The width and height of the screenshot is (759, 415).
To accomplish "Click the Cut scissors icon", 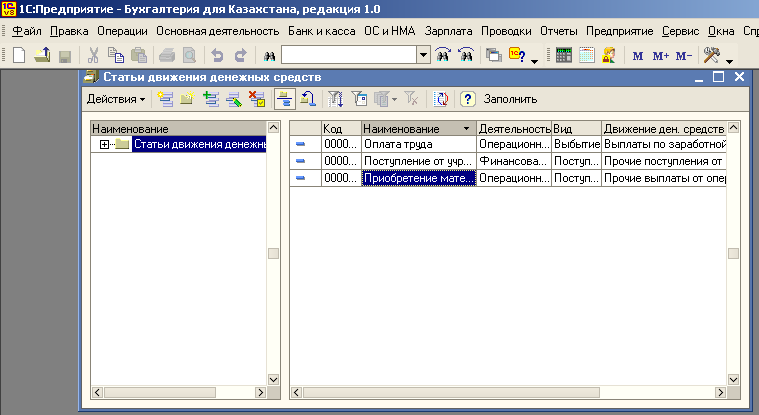I will click(93, 55).
